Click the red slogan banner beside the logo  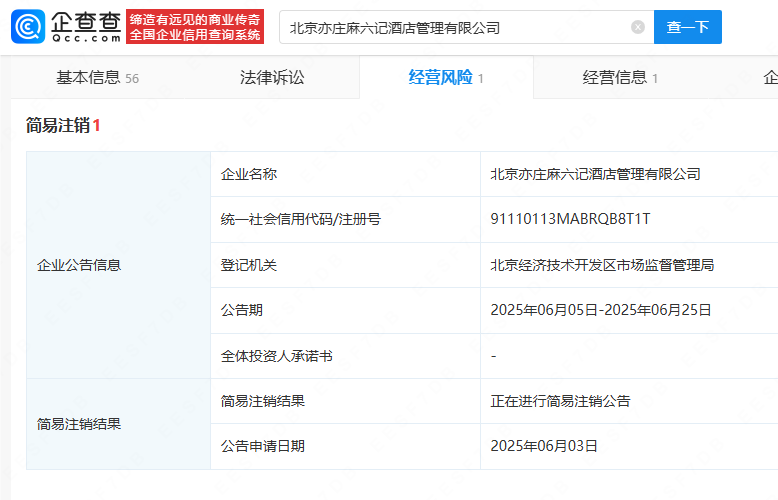point(196,27)
